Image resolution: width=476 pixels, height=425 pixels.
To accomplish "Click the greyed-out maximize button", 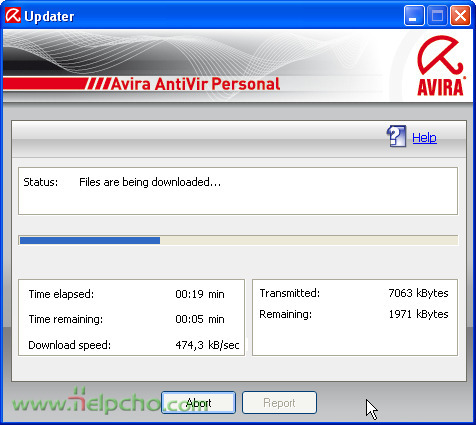I will (437, 15).
